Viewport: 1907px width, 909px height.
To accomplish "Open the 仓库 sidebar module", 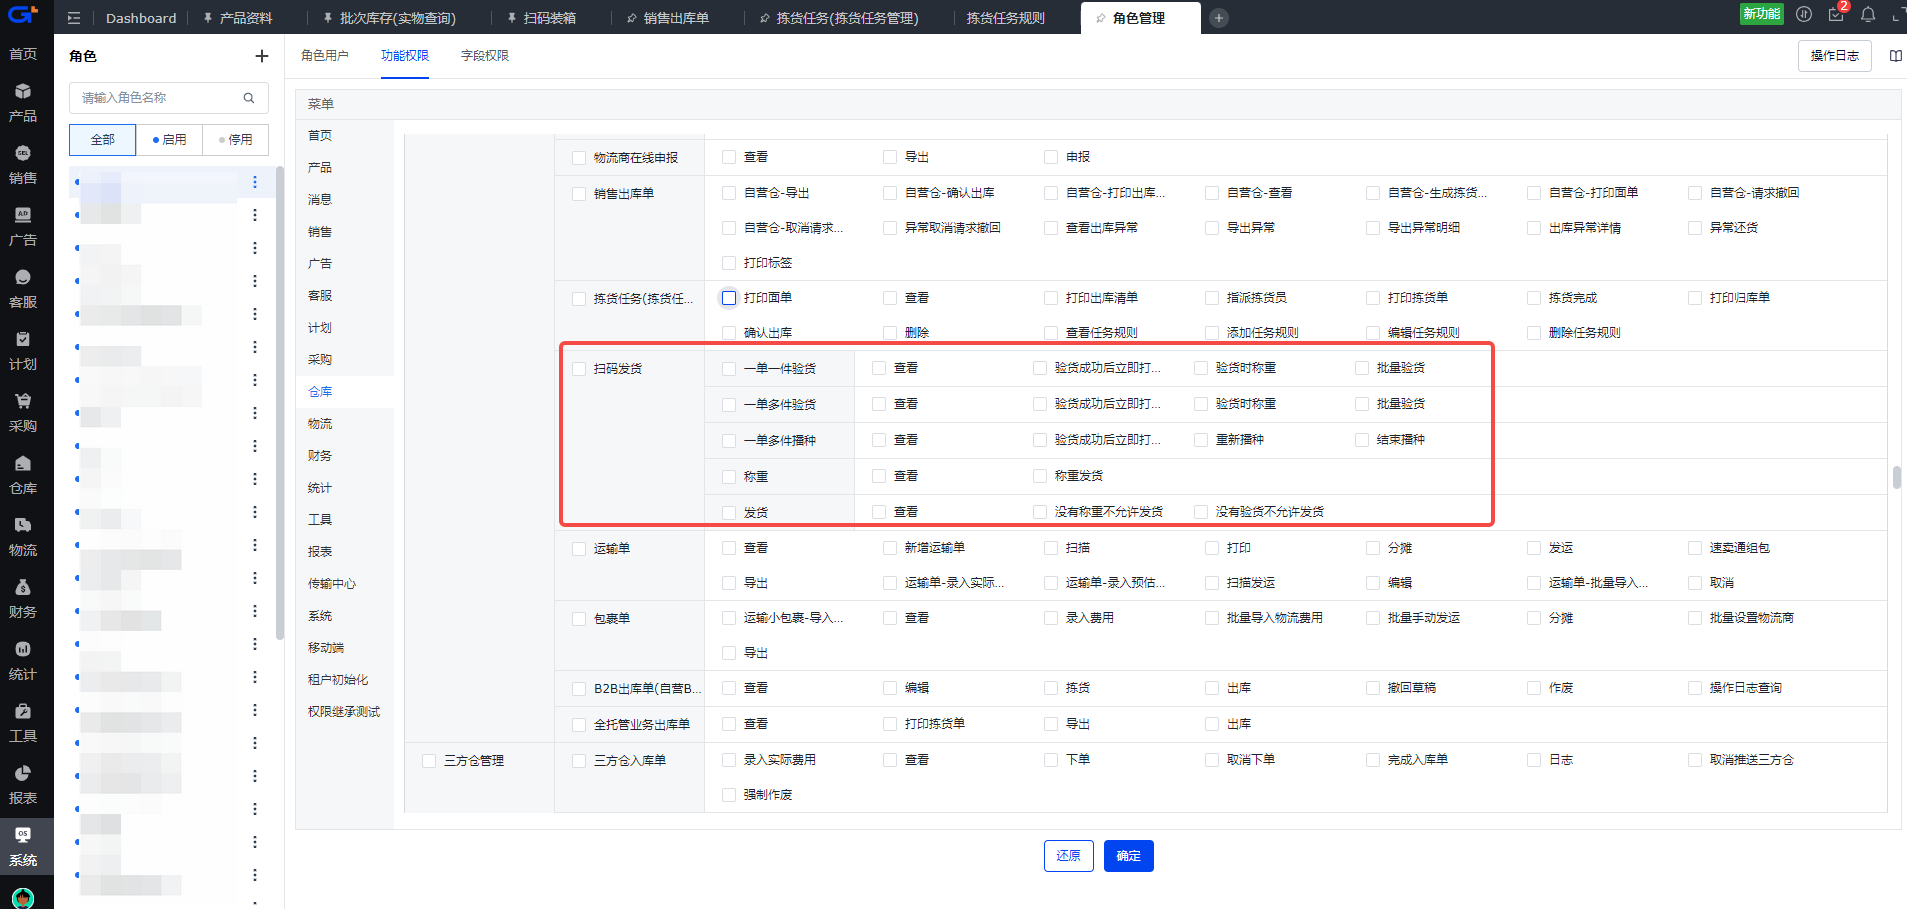I will 23,475.
